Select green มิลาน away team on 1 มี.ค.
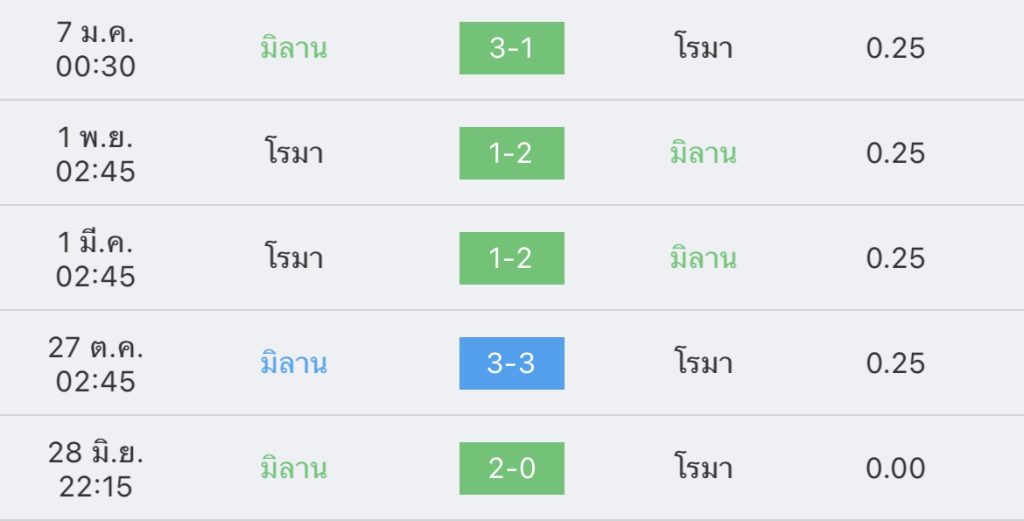The image size is (1024, 521). coord(703,258)
